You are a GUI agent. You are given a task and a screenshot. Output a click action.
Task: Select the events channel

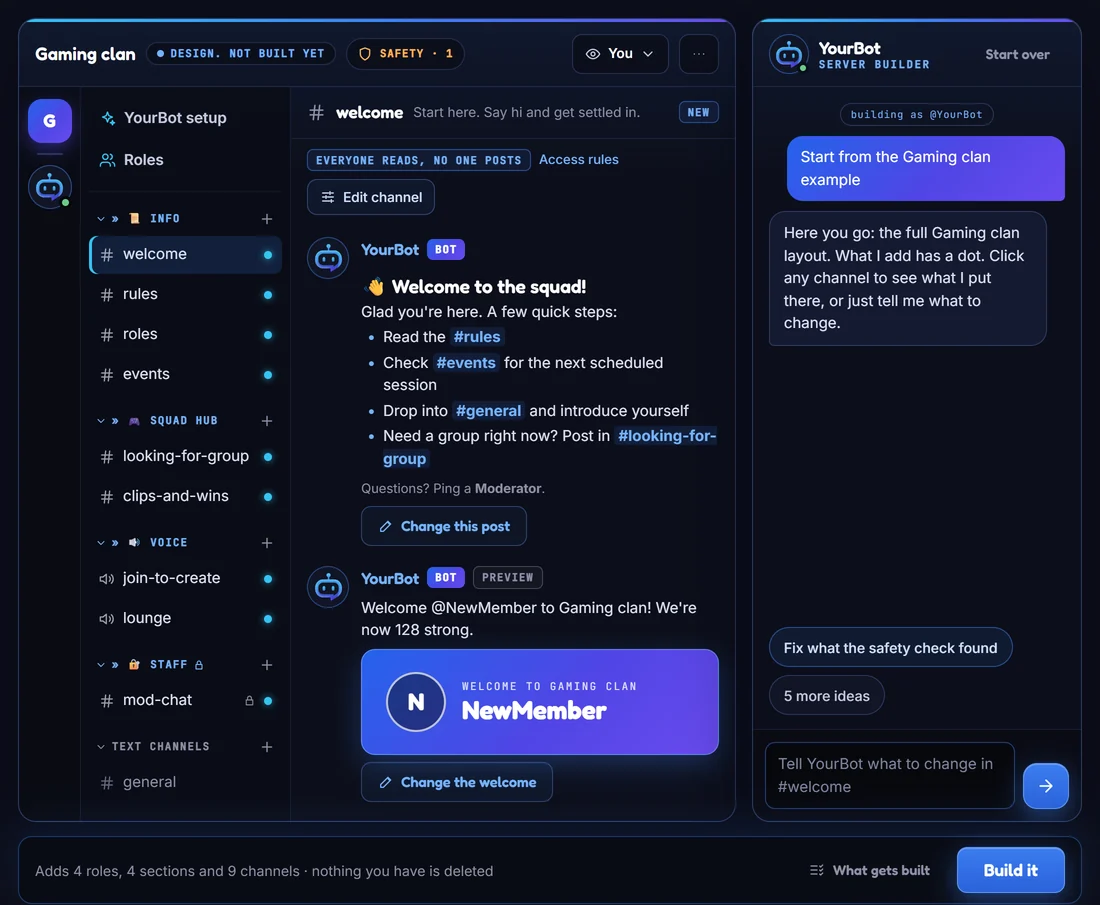pyautogui.click(x=186, y=375)
